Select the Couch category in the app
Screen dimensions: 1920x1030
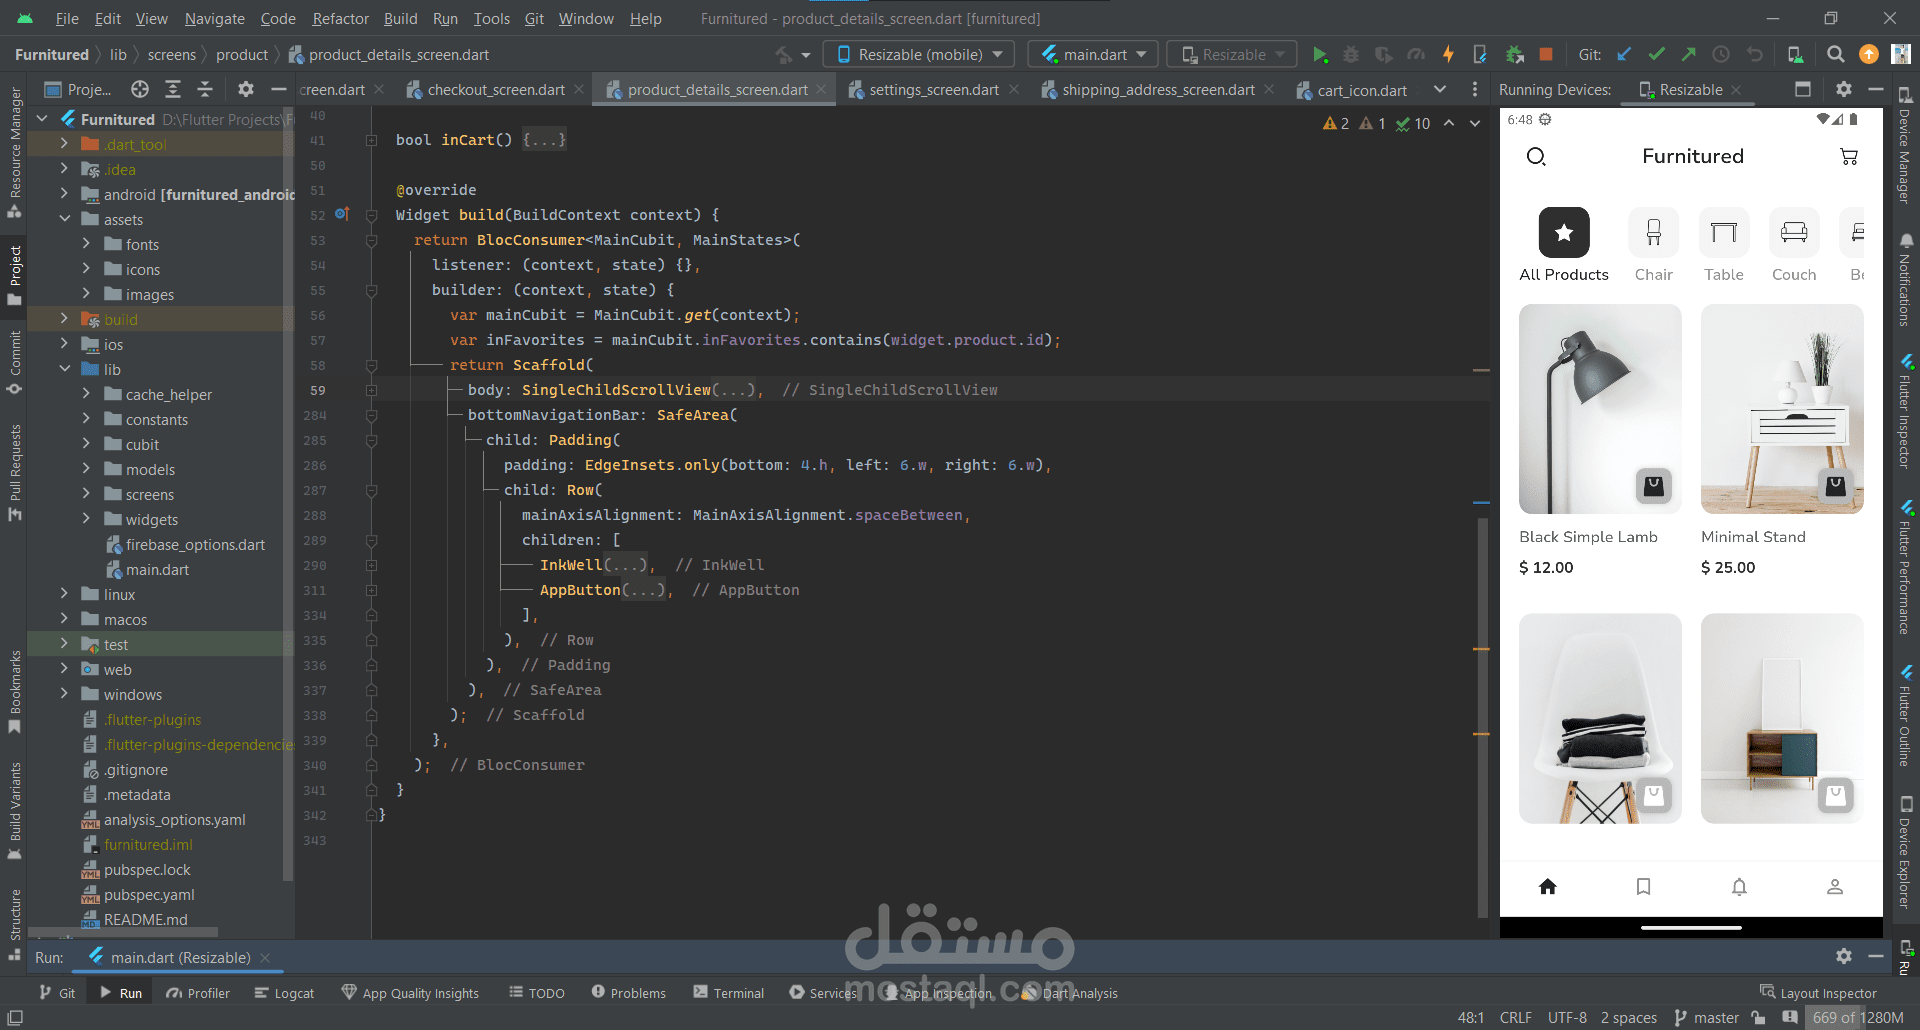pos(1794,246)
